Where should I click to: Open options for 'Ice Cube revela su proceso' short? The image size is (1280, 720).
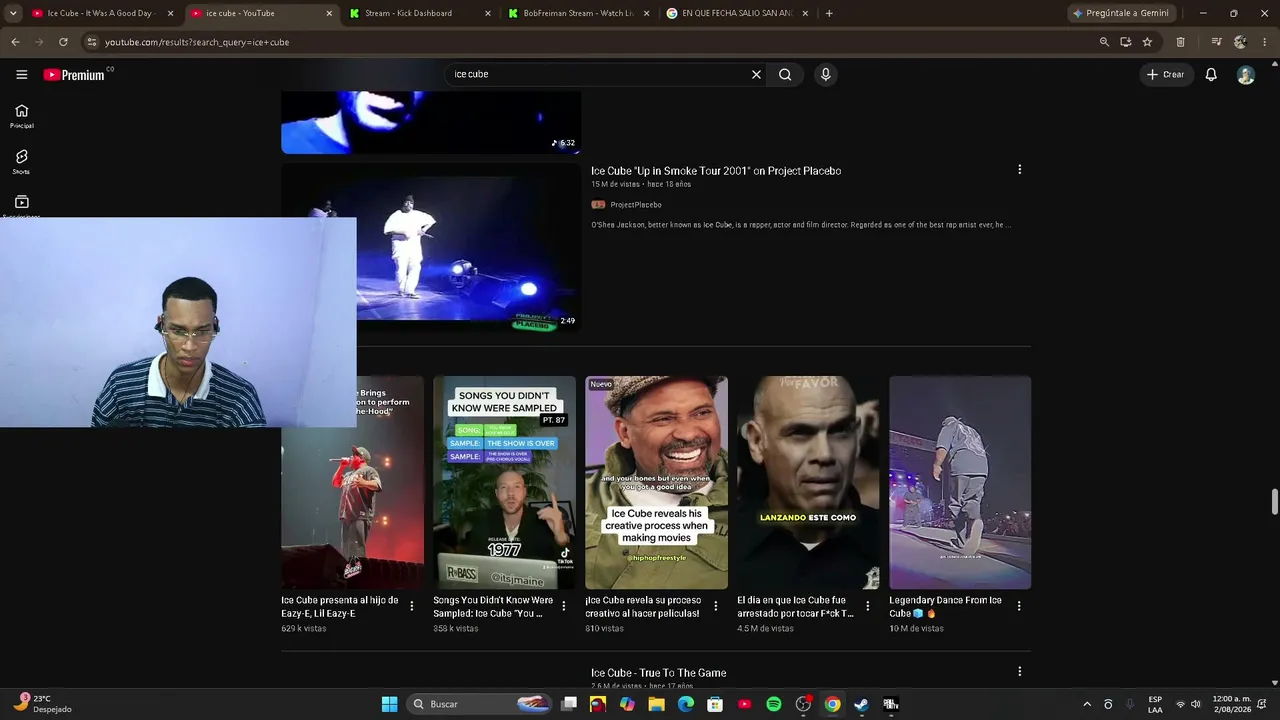click(x=715, y=606)
